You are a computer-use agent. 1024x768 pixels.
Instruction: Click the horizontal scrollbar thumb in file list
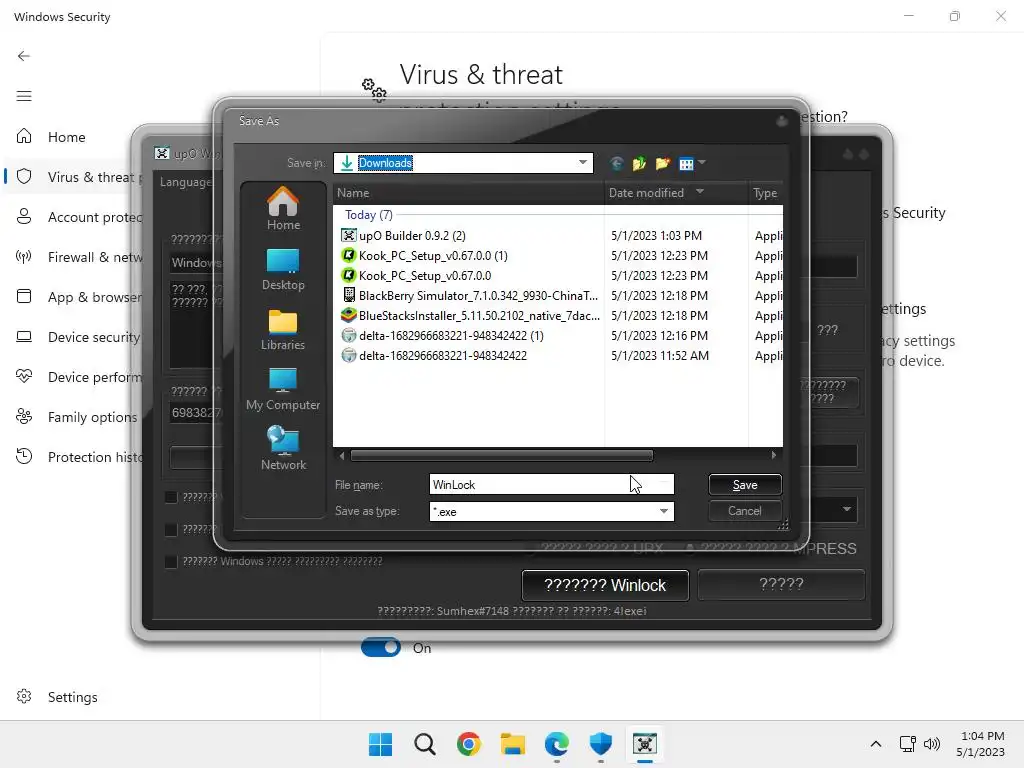[x=502, y=455]
